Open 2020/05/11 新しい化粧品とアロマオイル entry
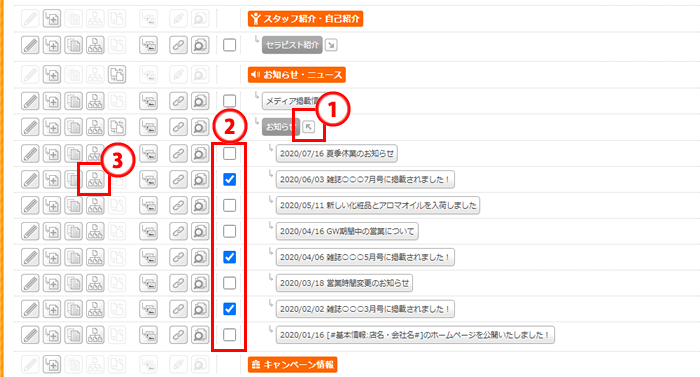Image resolution: width=700 pixels, height=377 pixels. (378, 205)
